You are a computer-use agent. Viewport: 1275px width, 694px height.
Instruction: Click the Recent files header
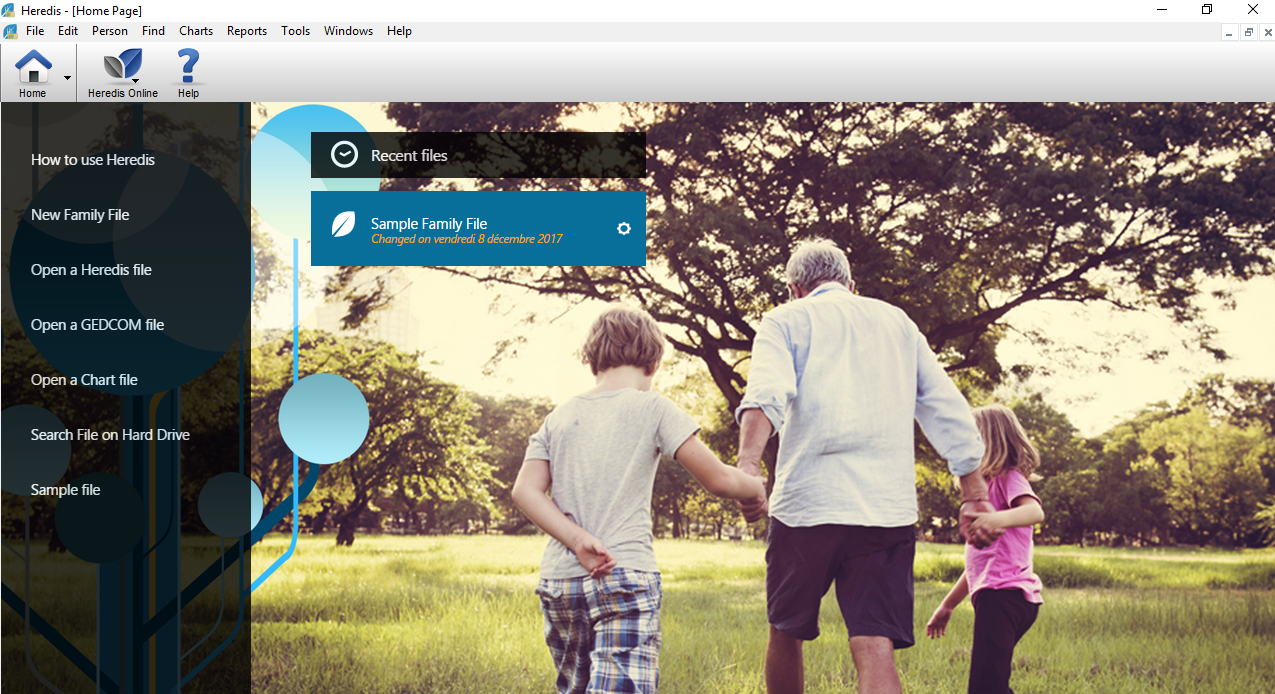[478, 155]
